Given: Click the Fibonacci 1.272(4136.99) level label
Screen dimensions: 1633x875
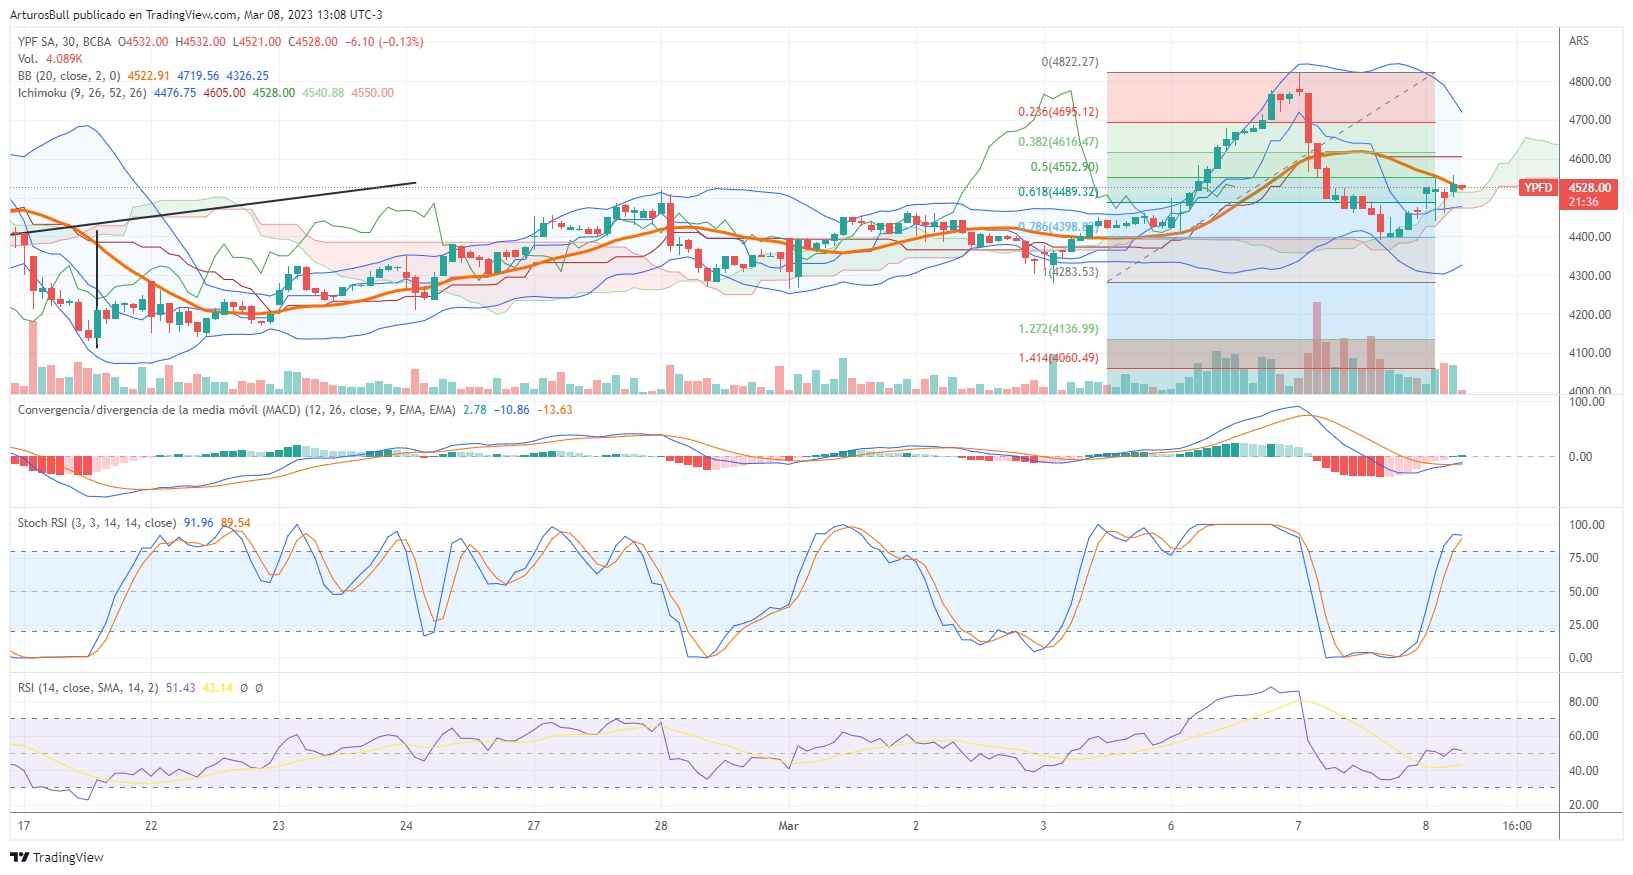Looking at the screenshot, I should (x=1058, y=329).
